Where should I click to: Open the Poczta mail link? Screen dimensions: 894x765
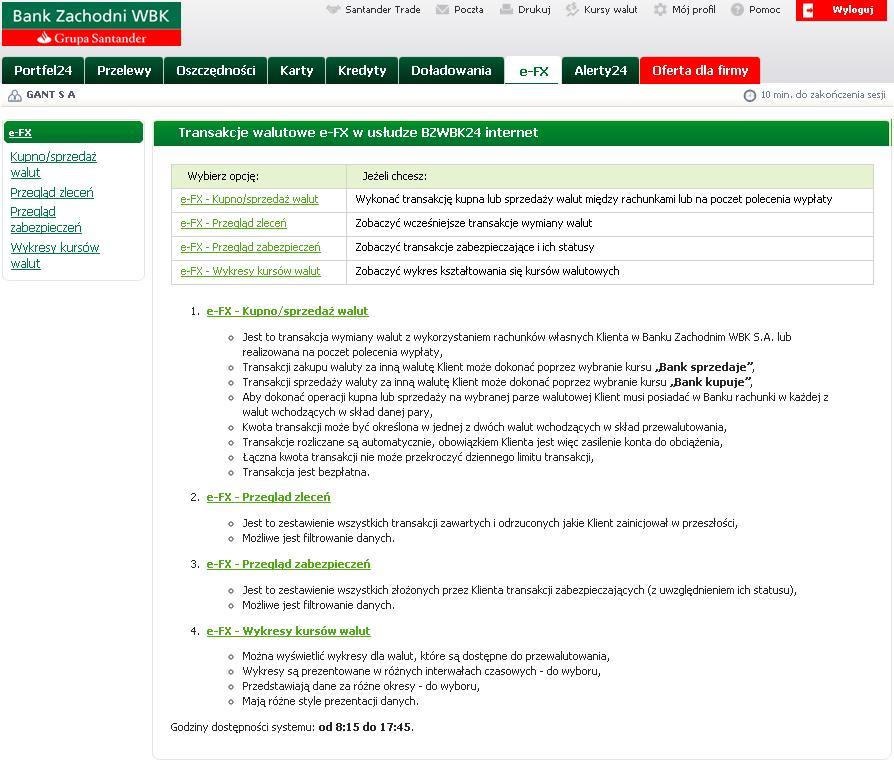tap(469, 10)
